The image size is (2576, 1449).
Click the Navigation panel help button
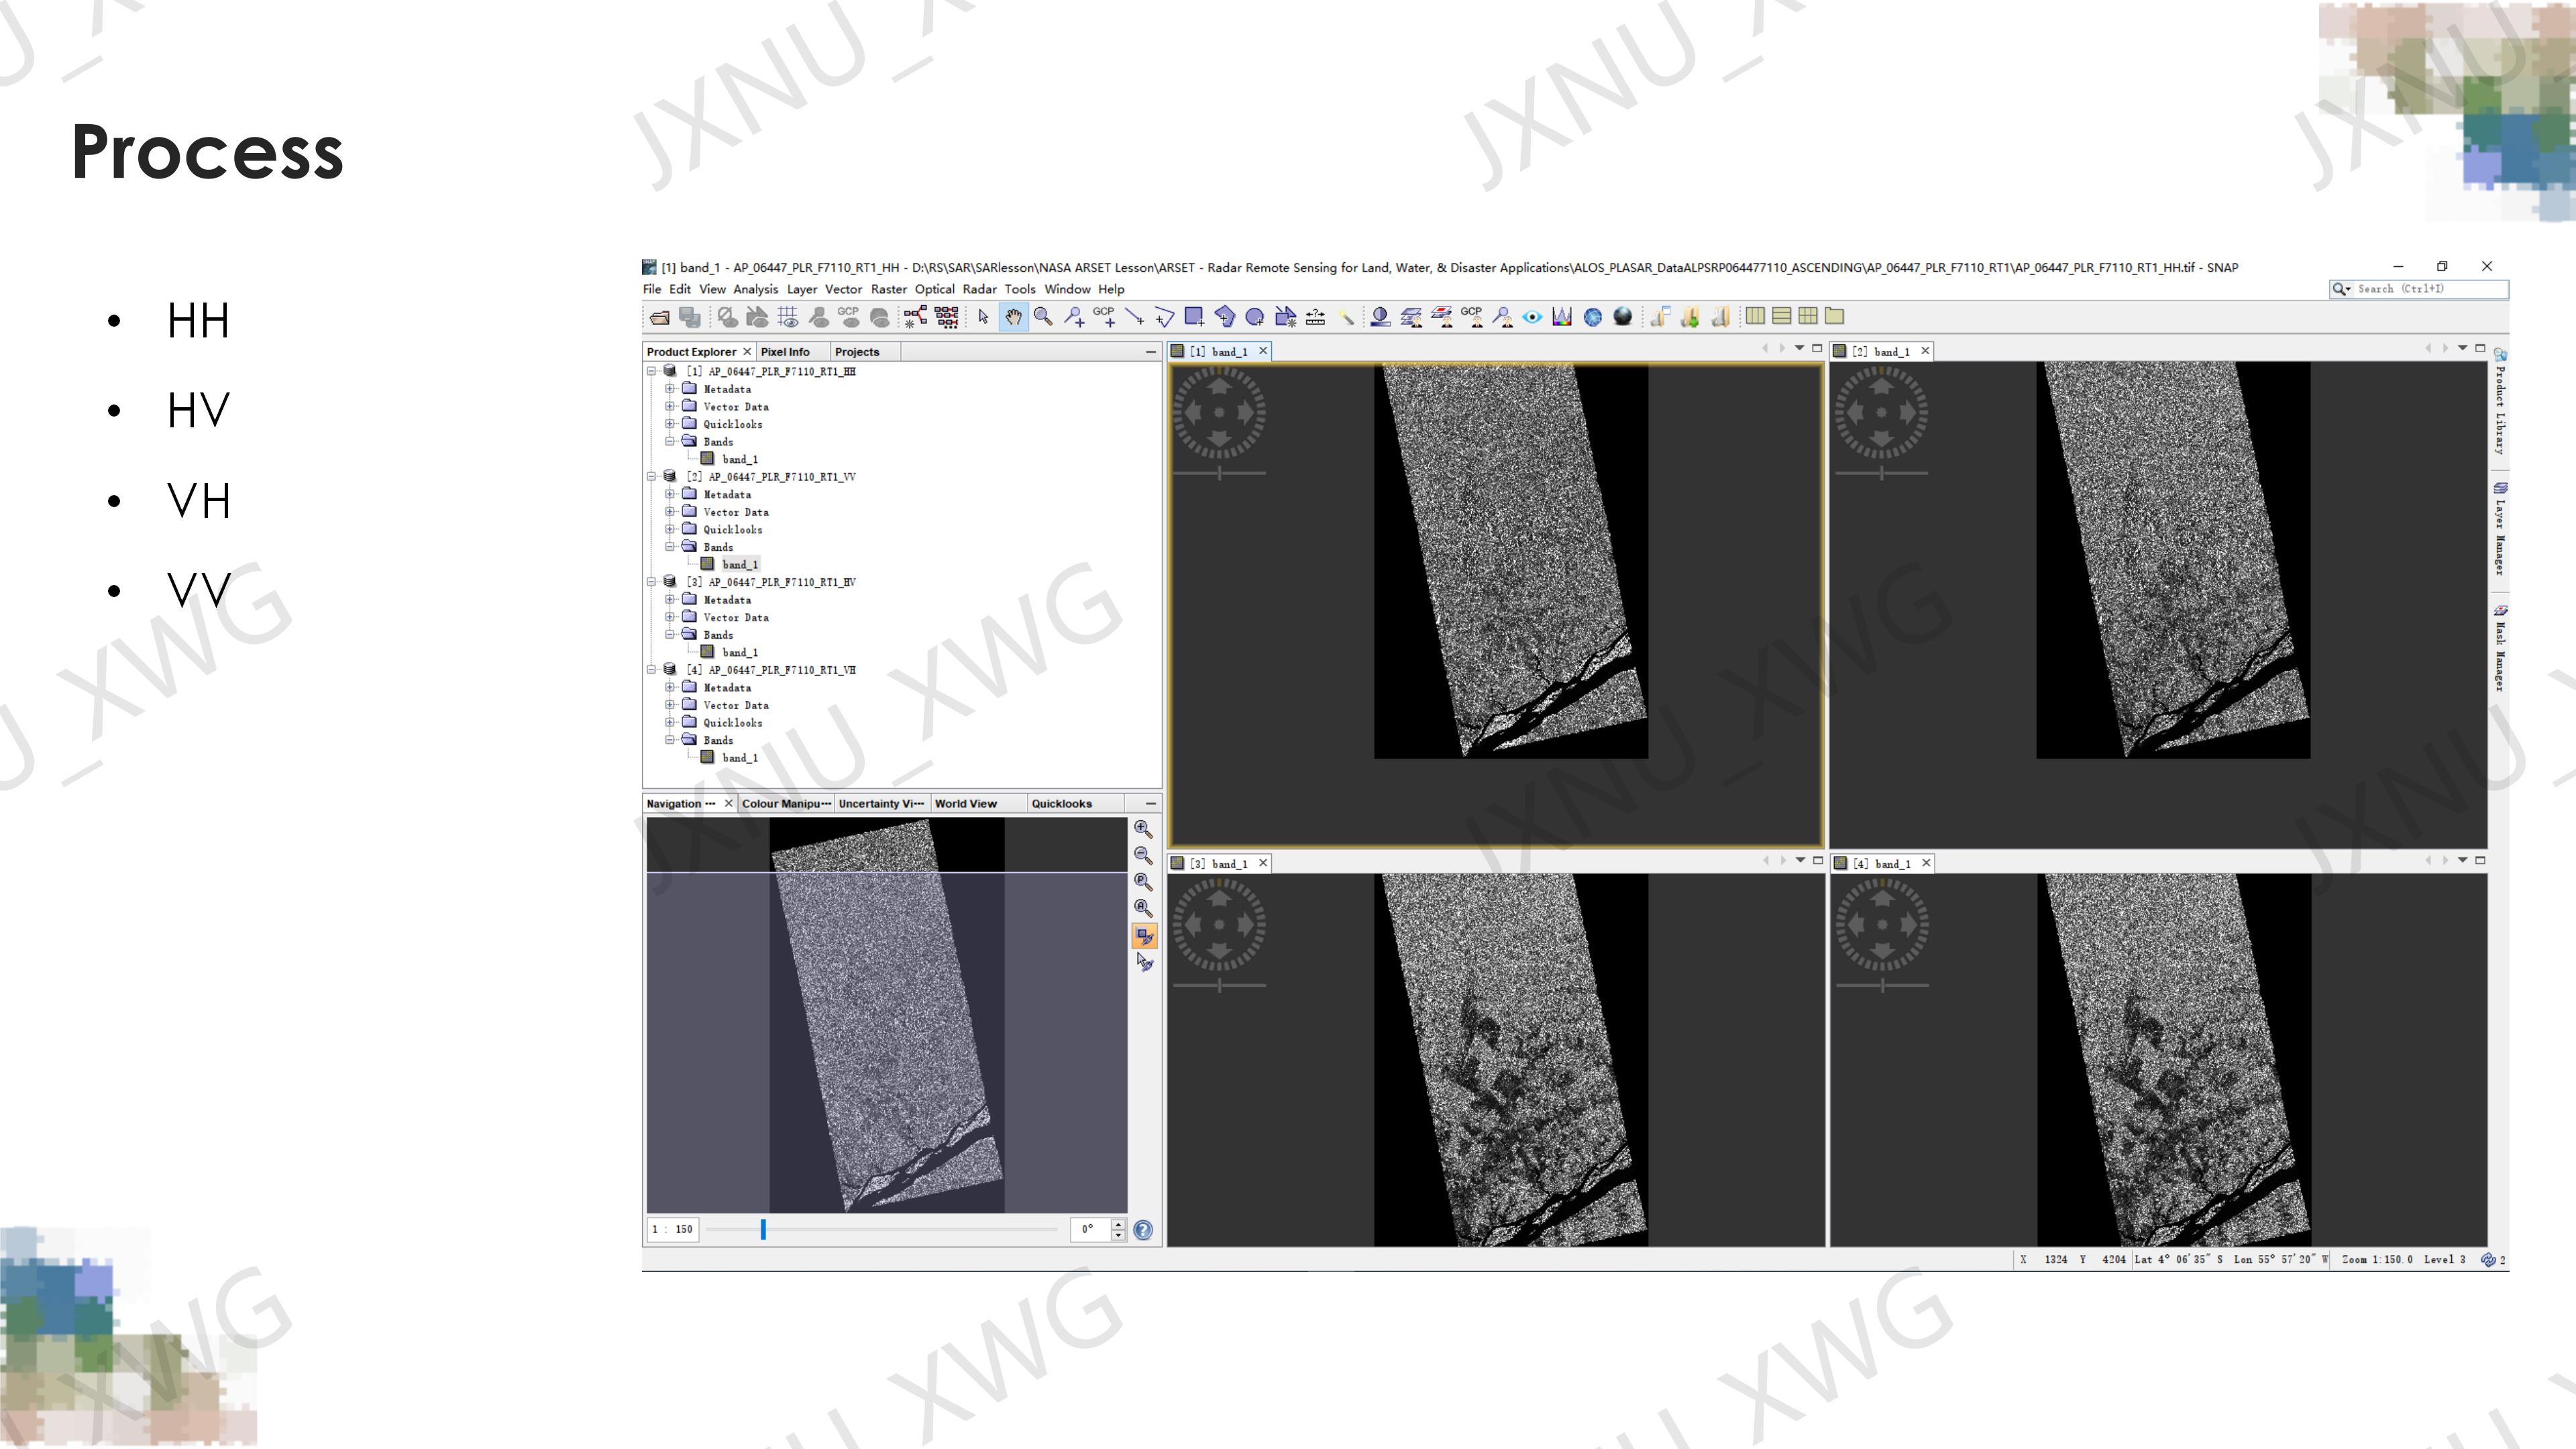1143,1230
